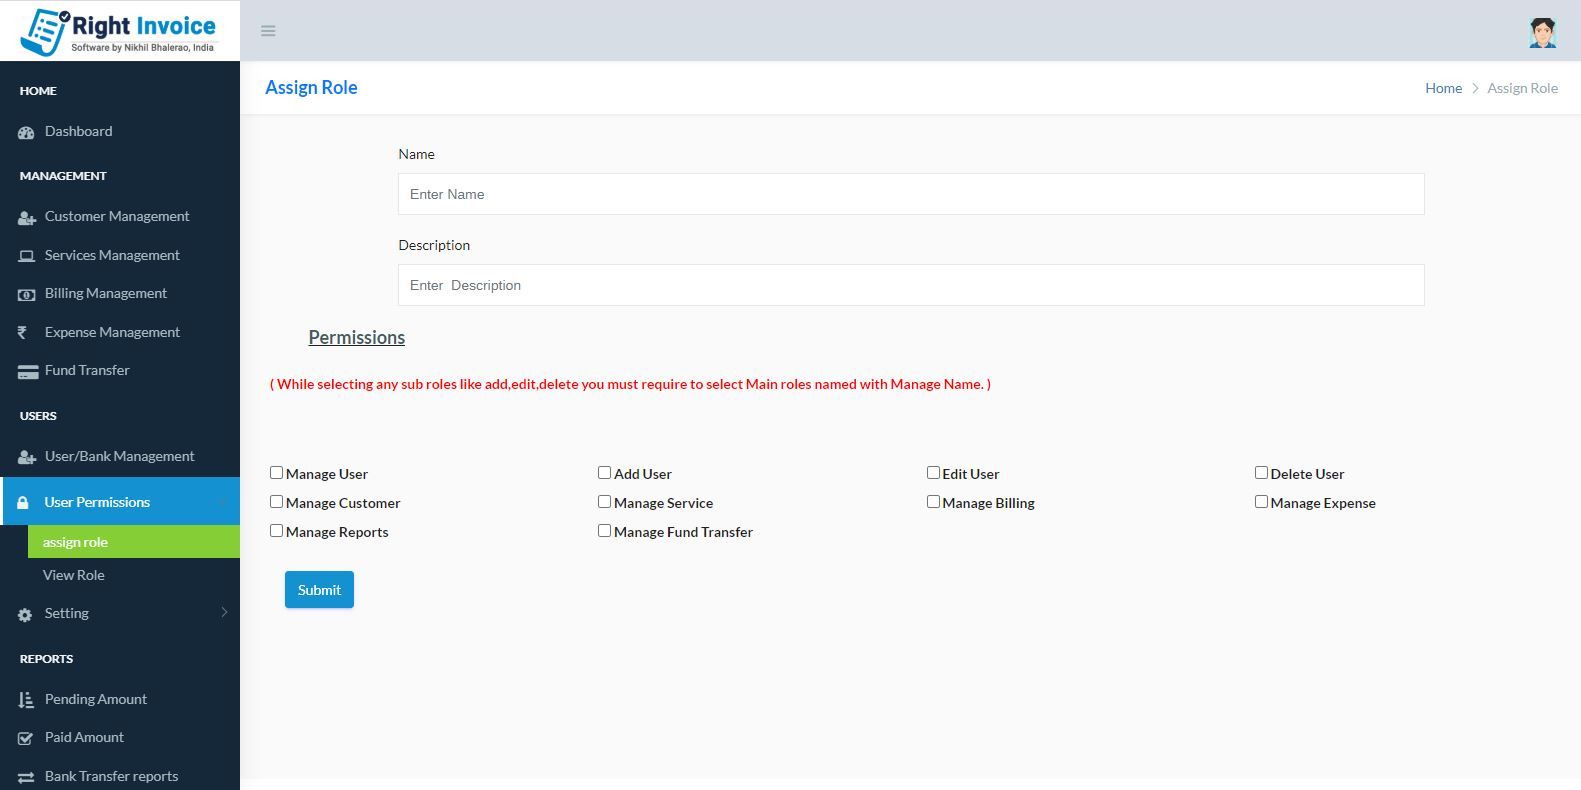The height and width of the screenshot is (790, 1581).
Task: Click the Bank Transfer reports arrows icon
Action: [x=26, y=777]
